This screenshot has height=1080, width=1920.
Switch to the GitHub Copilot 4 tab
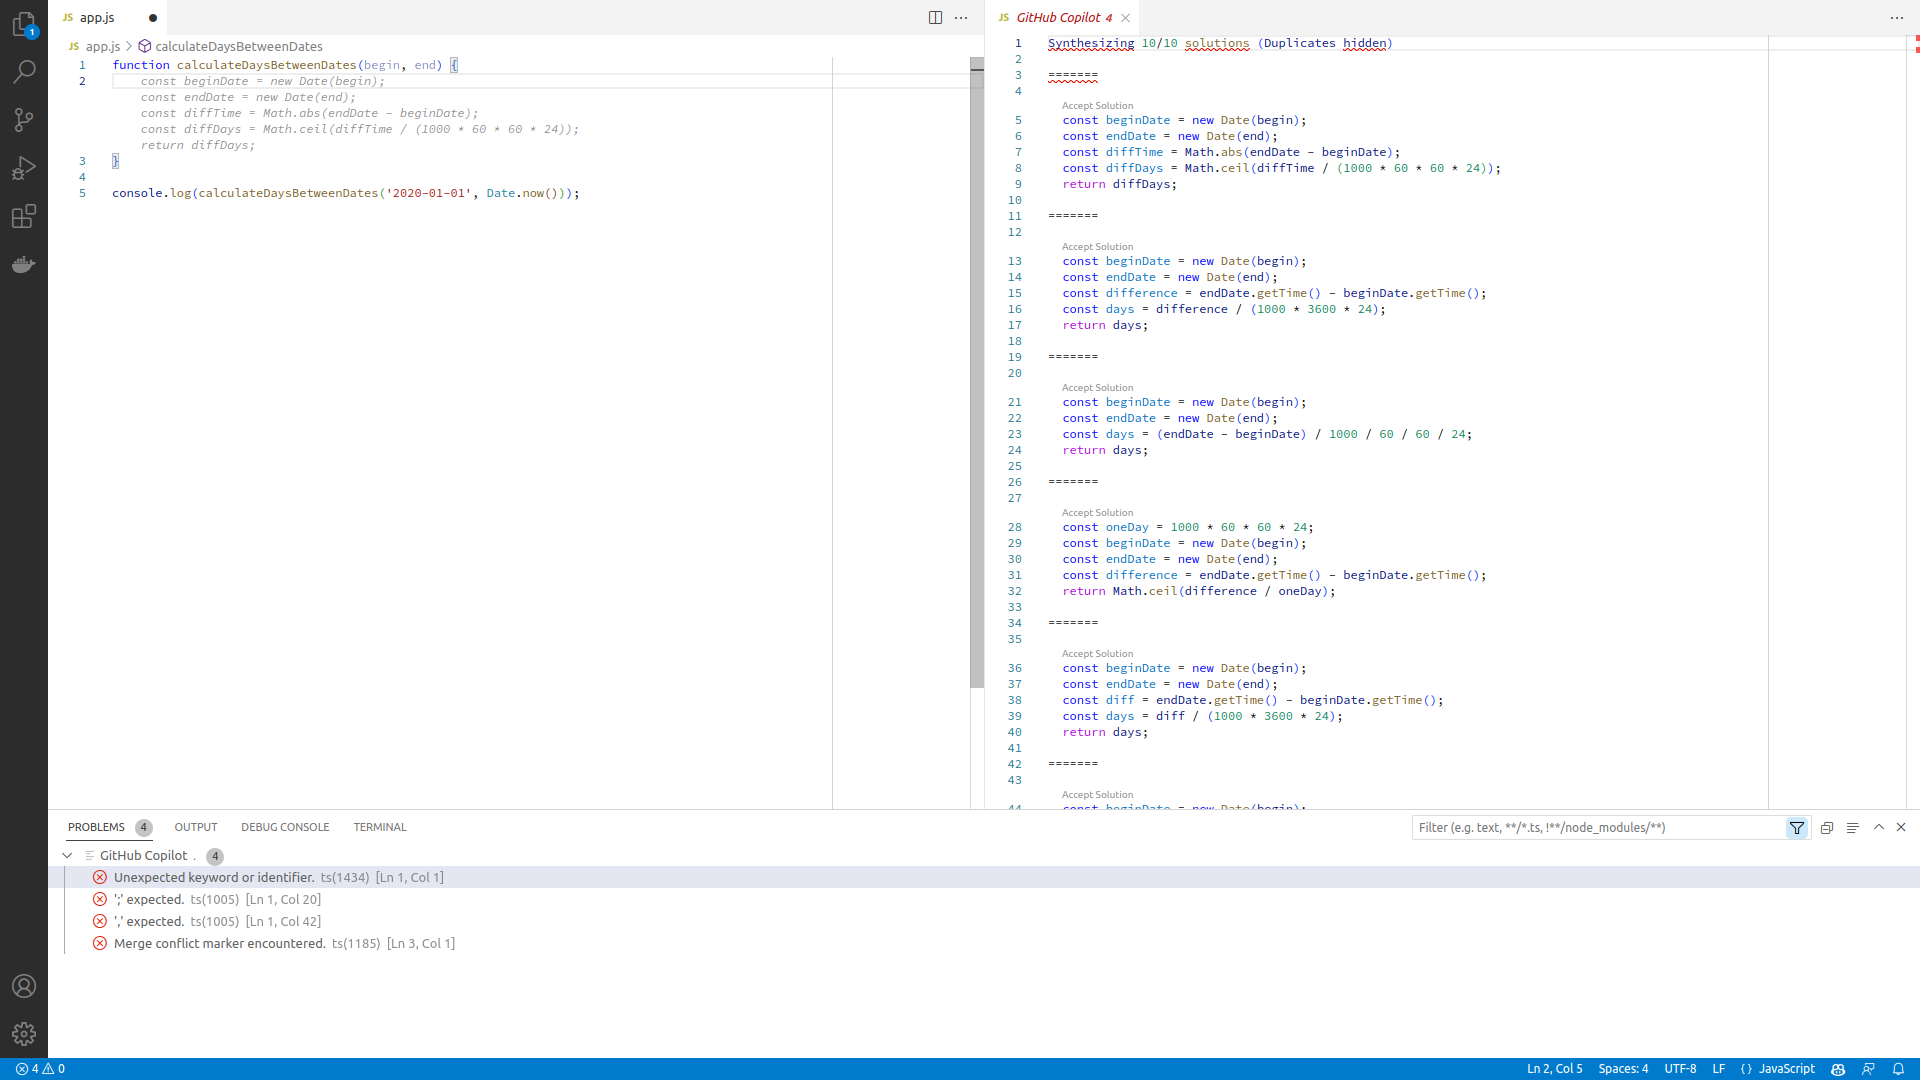pos(1062,17)
